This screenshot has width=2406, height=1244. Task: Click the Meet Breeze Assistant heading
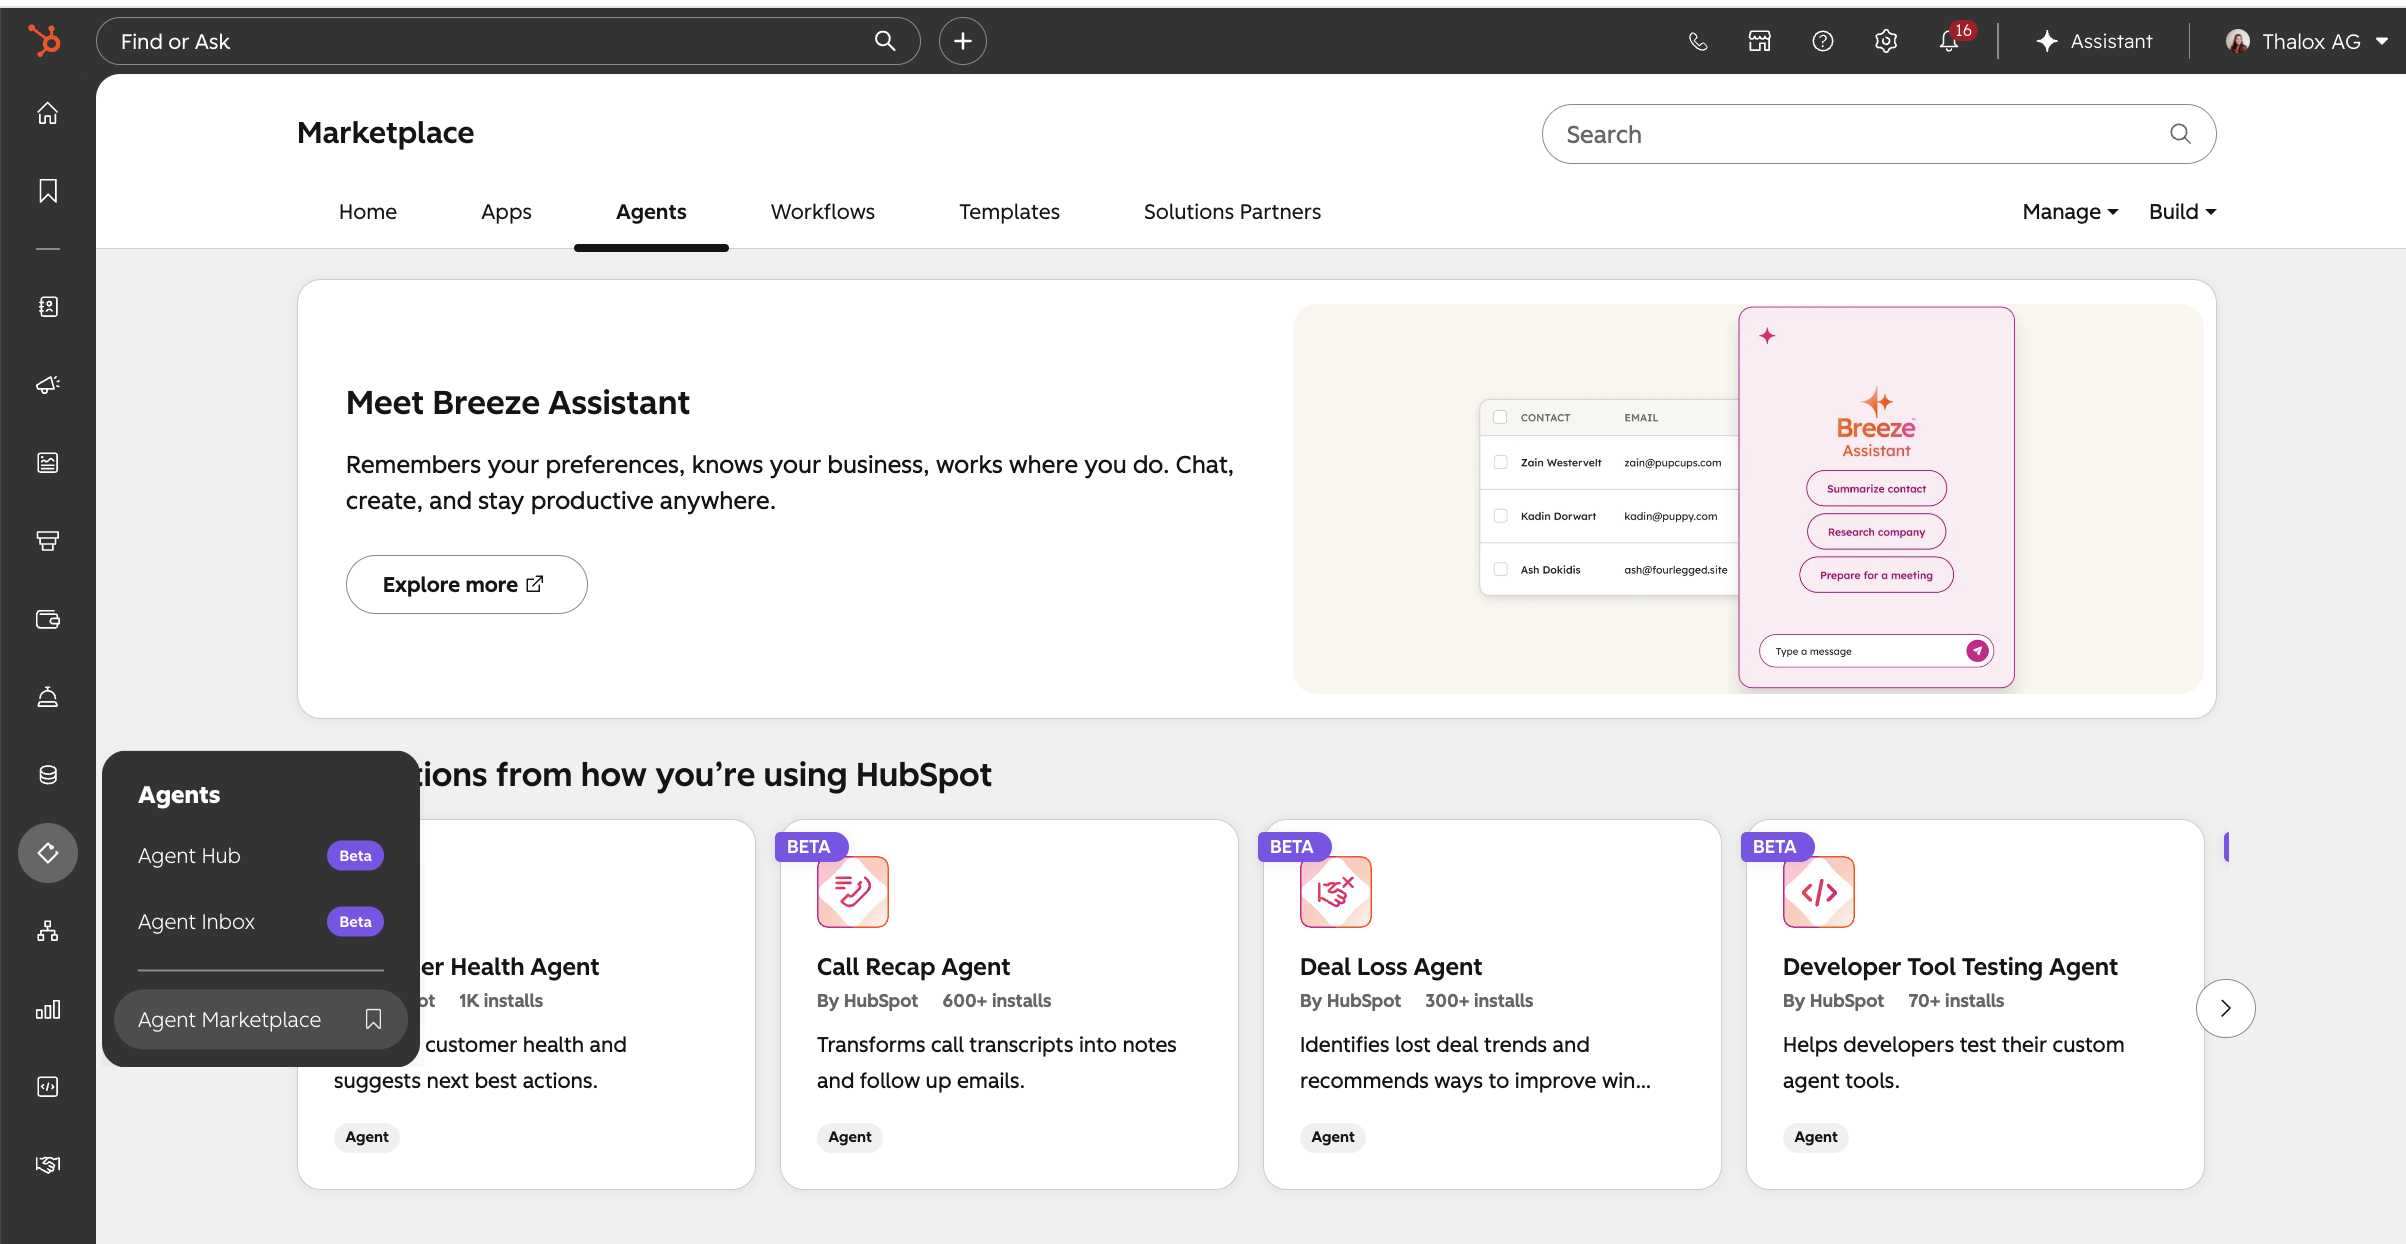coord(518,403)
